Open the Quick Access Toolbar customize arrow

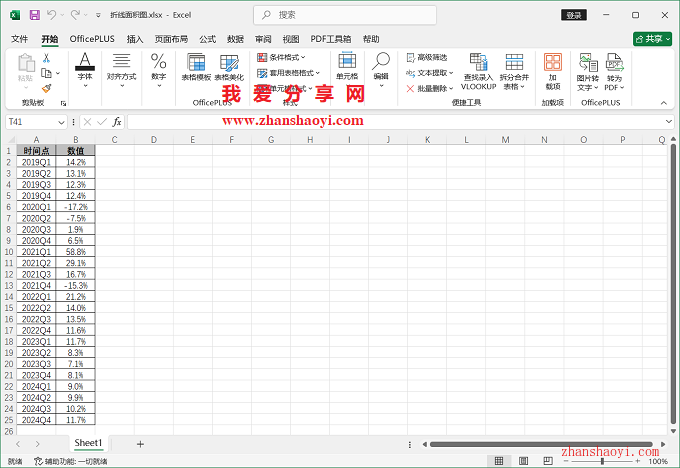click(98, 15)
